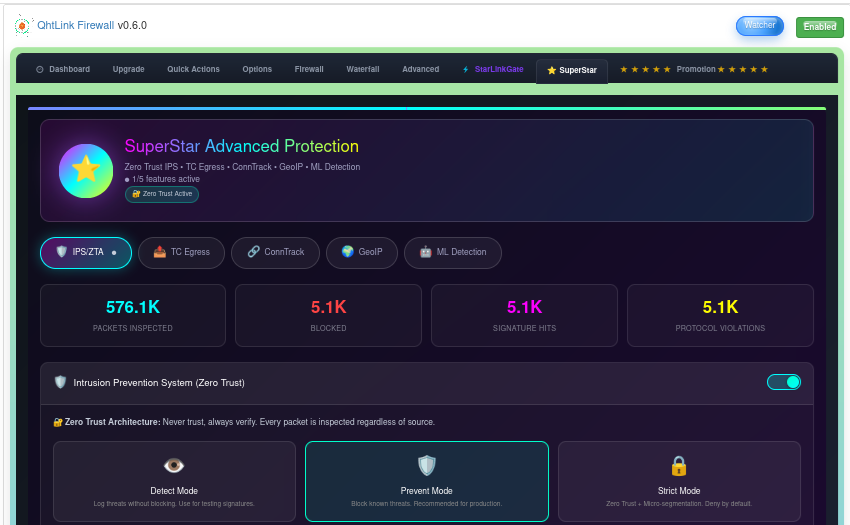
Task: Click the QhtLink Firewall logo icon
Action: point(22,25)
